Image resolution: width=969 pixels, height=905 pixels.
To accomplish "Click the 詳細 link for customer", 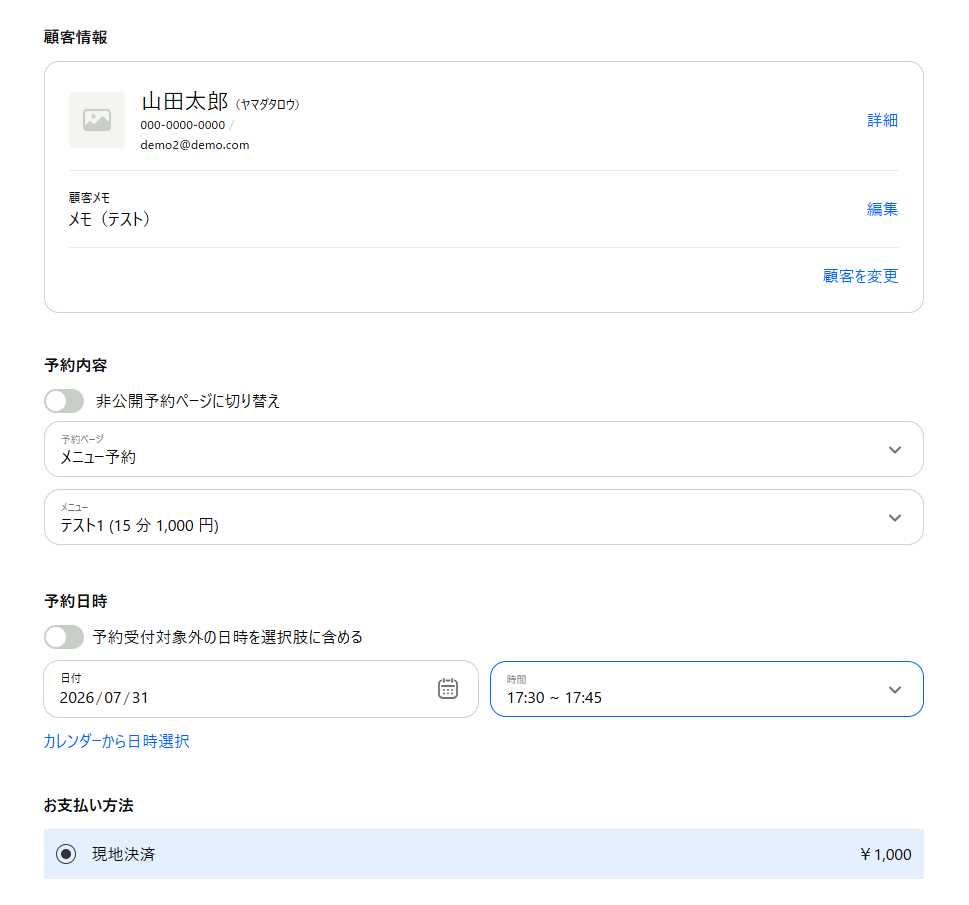I will (882, 121).
